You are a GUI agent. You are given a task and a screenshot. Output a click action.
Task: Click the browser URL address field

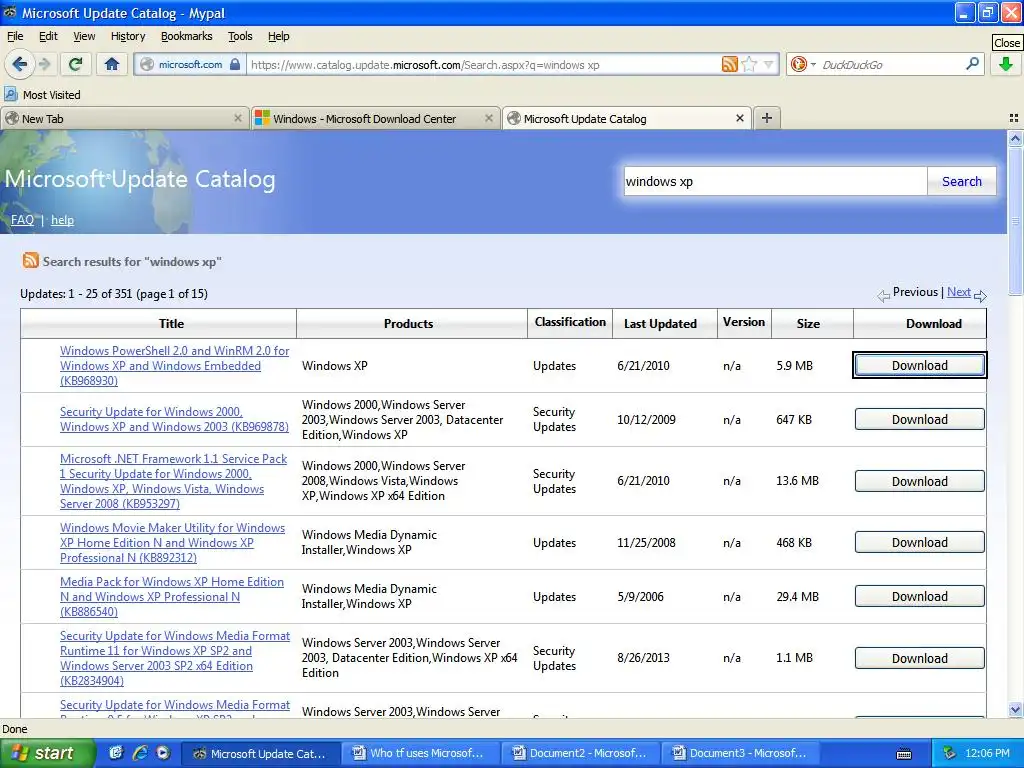(x=483, y=65)
